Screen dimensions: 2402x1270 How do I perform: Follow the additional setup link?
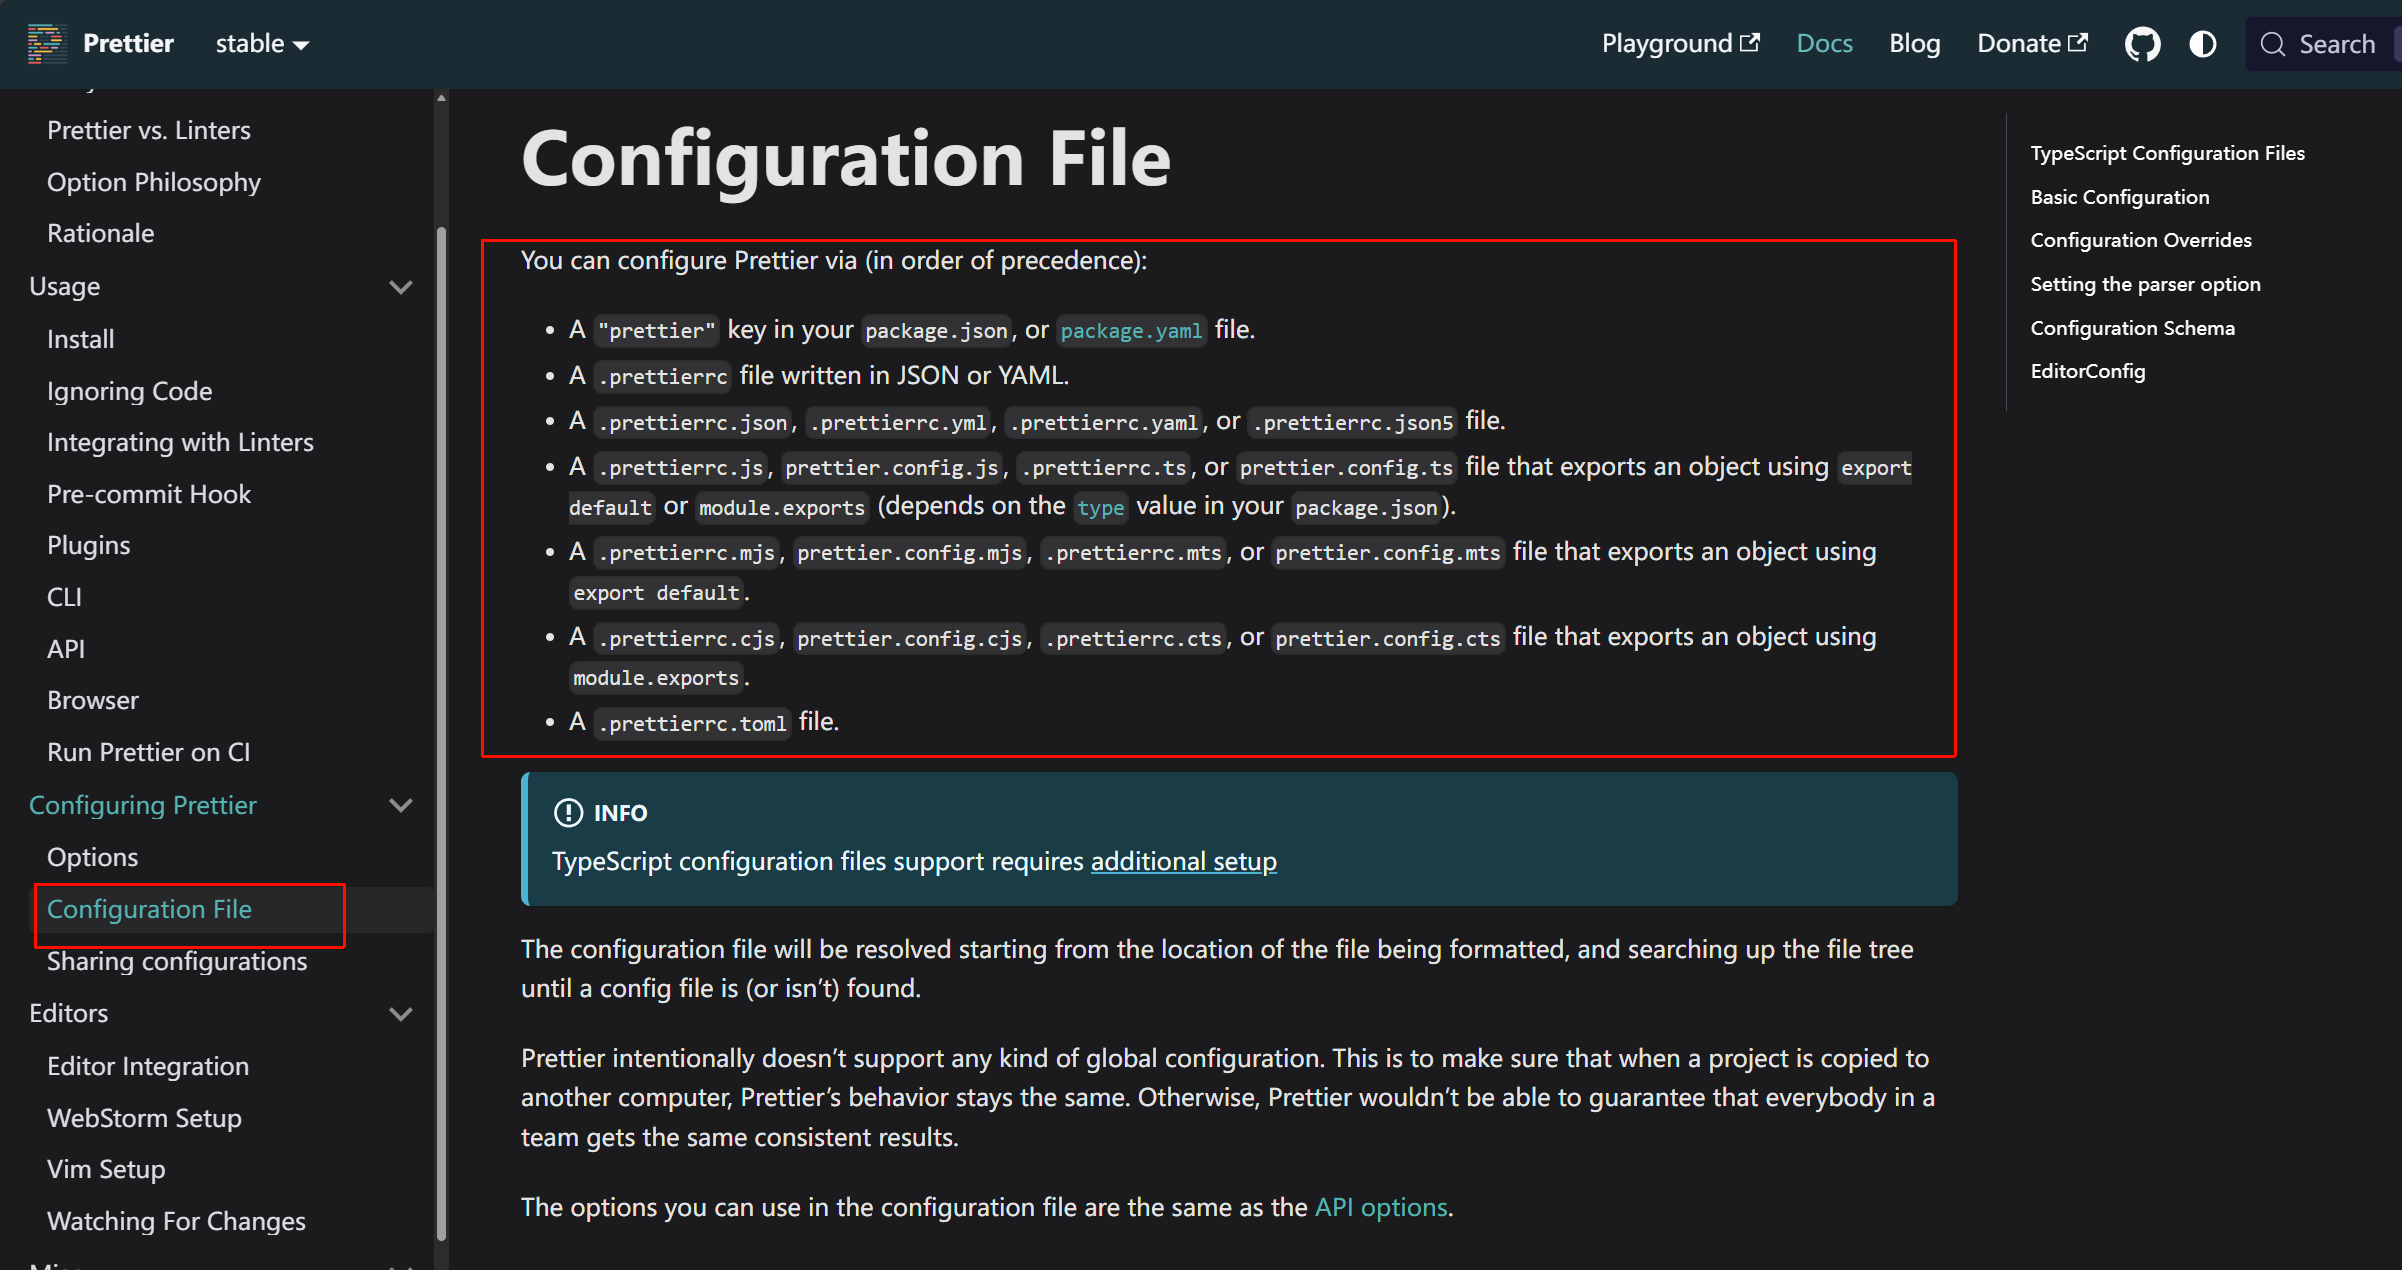[x=1183, y=861]
